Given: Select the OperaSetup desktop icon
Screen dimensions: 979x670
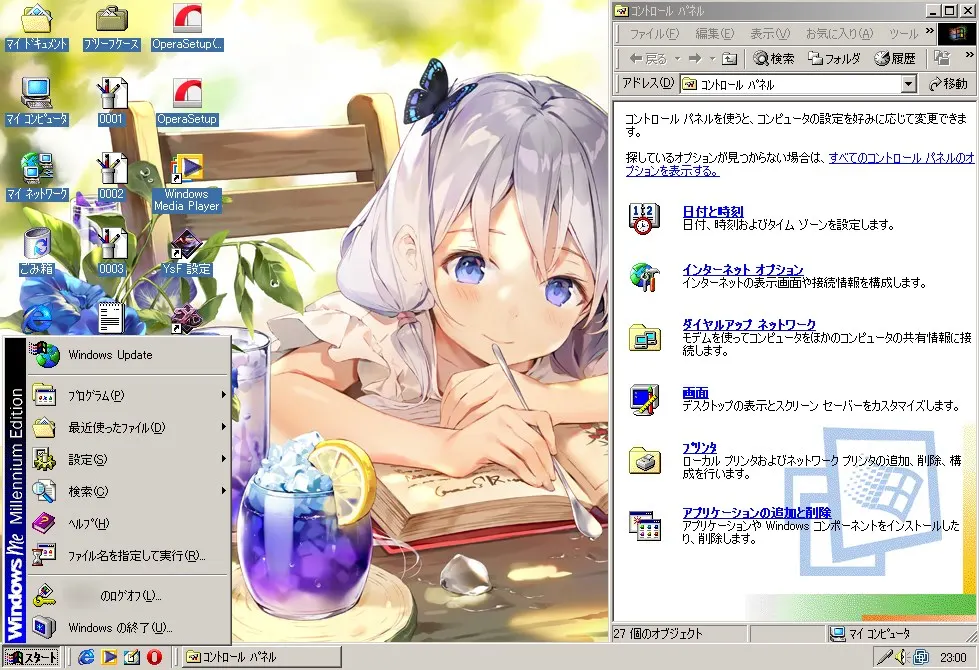Looking at the screenshot, I should click(x=187, y=102).
